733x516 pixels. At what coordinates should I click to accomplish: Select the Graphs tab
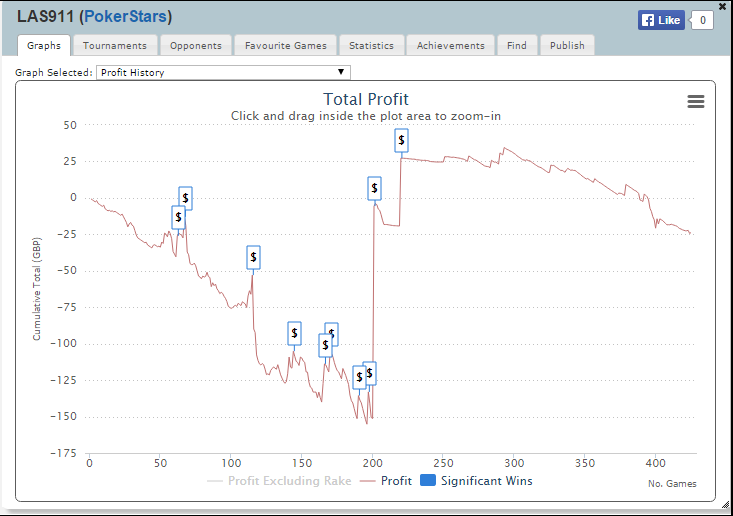(x=44, y=45)
